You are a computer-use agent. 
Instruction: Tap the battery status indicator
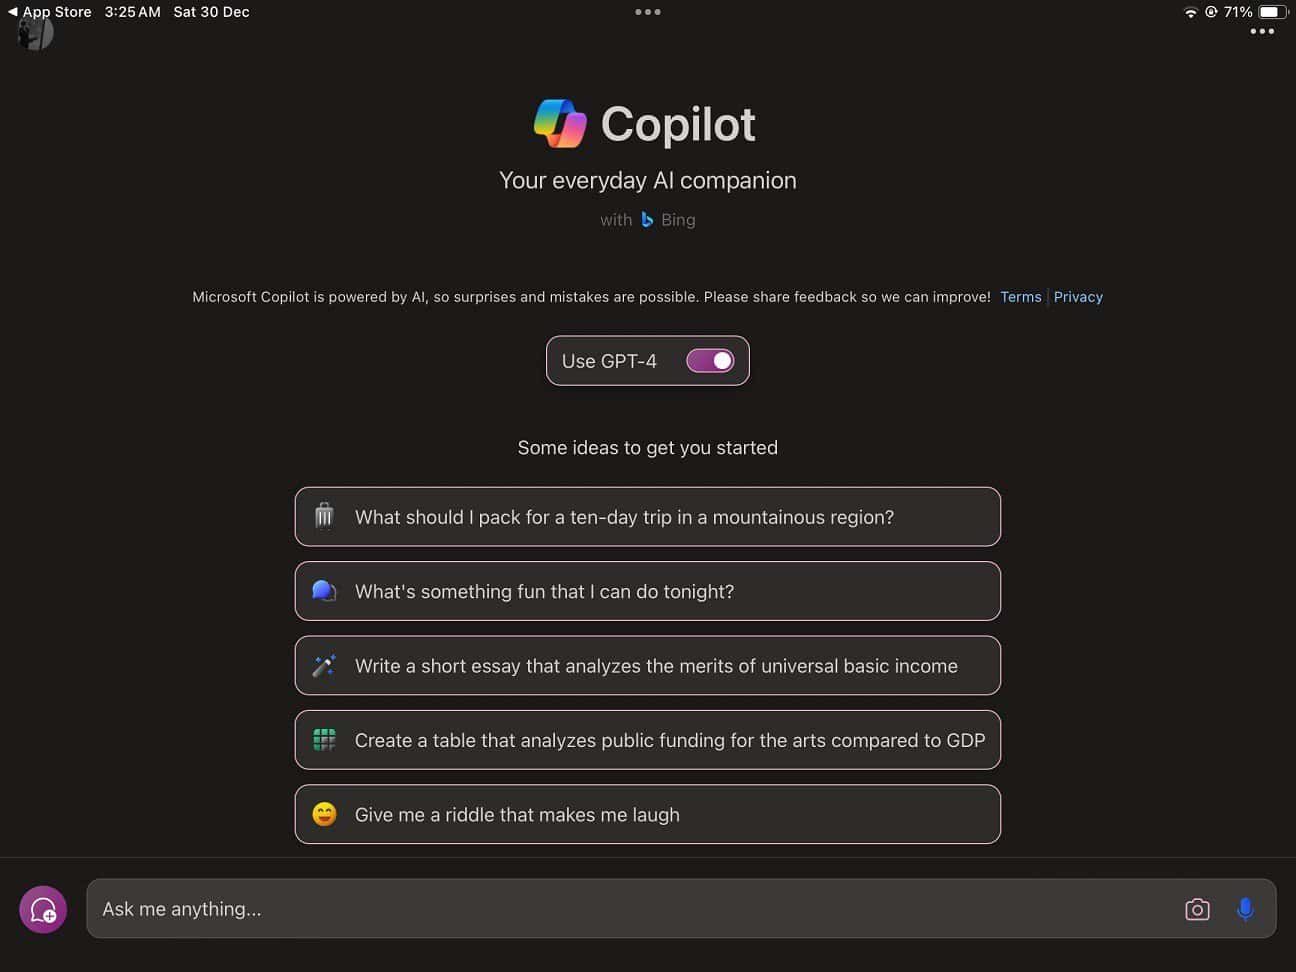pyautogui.click(x=1272, y=12)
